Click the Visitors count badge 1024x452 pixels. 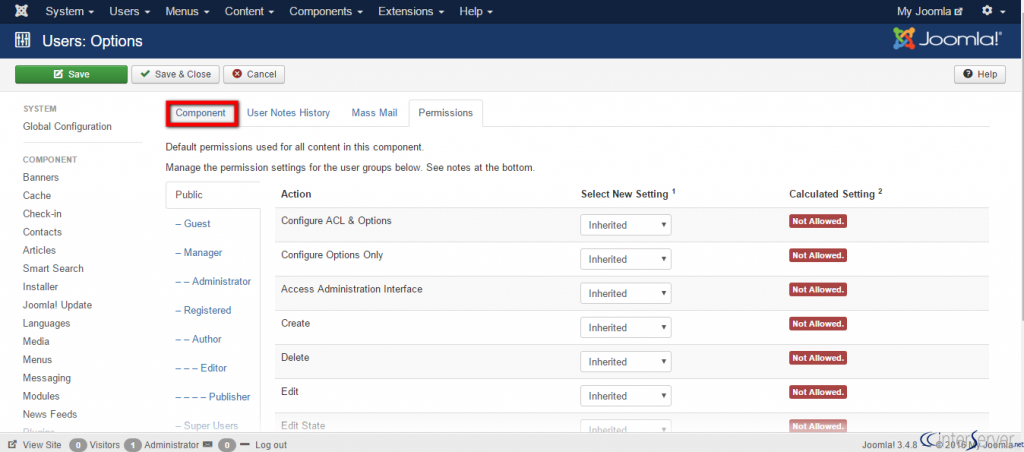pos(78,445)
